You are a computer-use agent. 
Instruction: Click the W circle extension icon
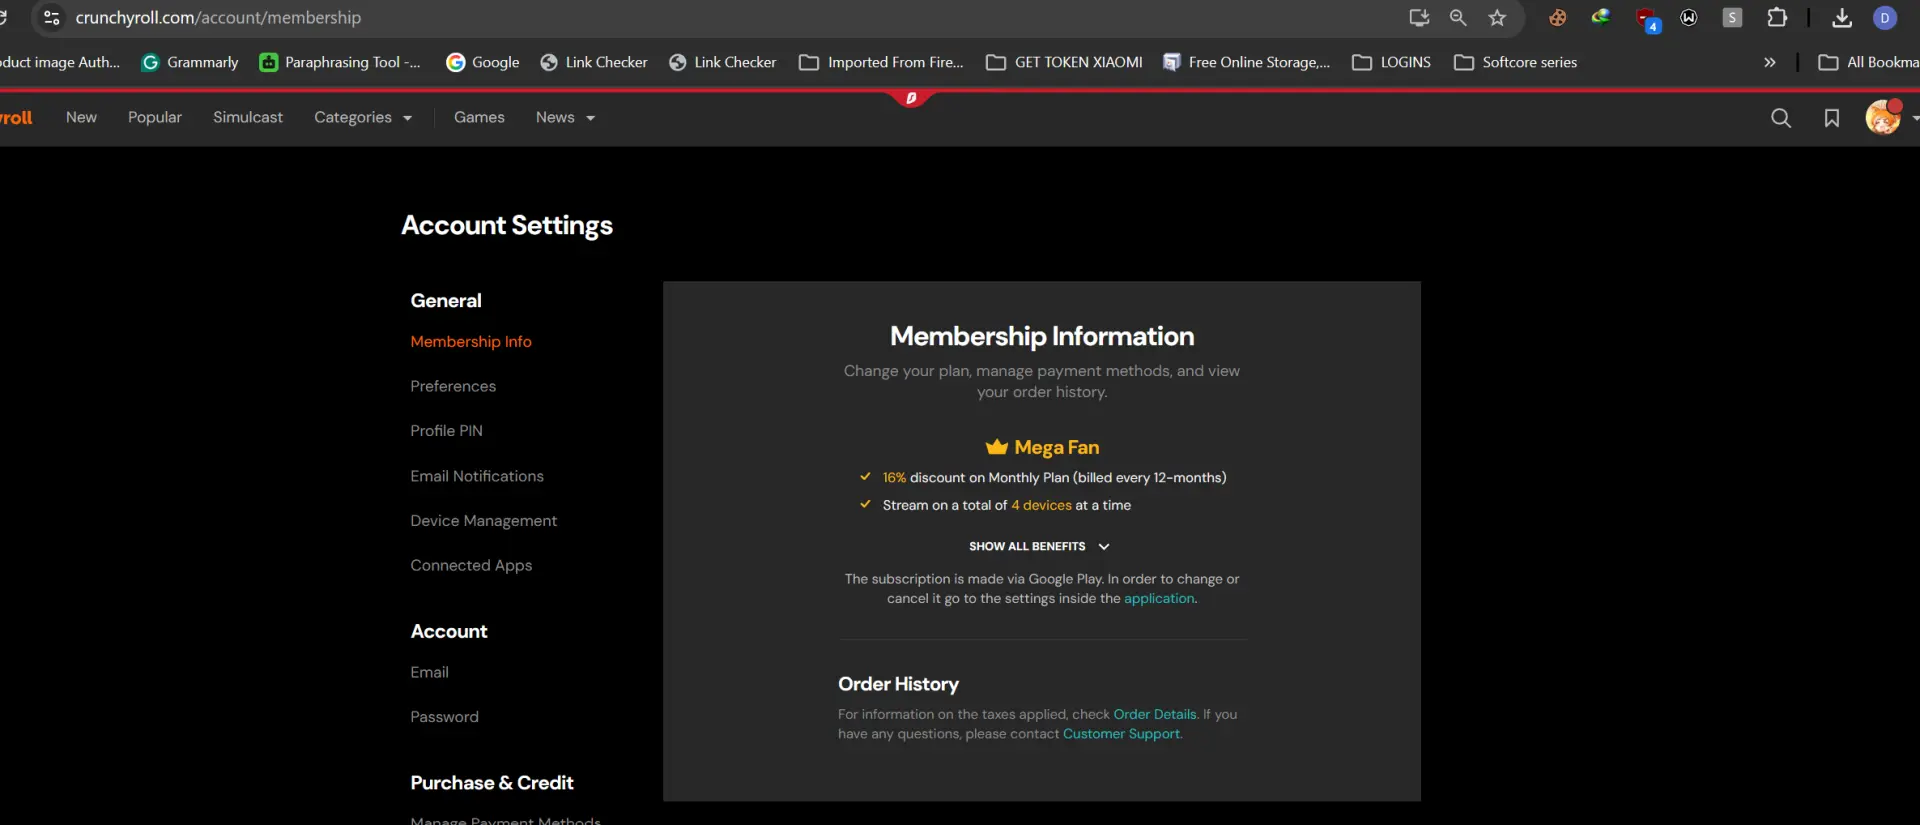click(1689, 17)
